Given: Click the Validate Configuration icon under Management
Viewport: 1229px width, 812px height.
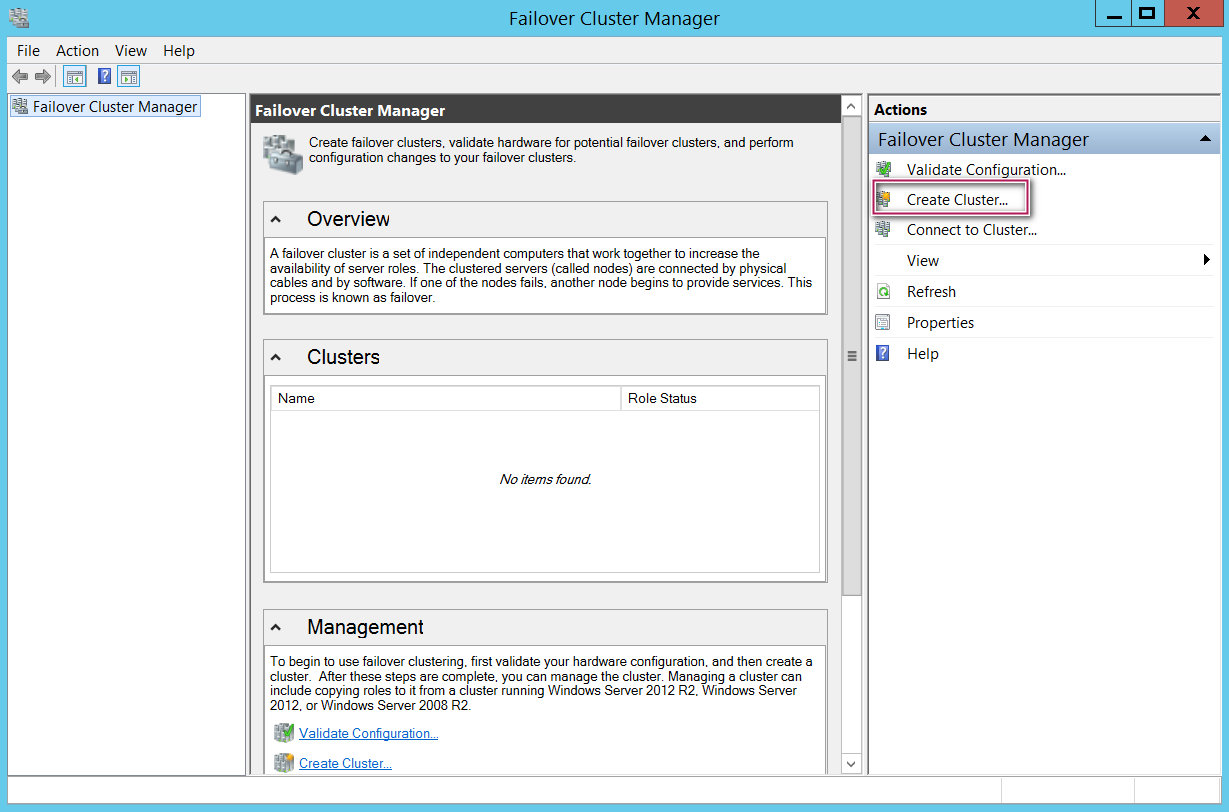Looking at the screenshot, I should coord(284,733).
